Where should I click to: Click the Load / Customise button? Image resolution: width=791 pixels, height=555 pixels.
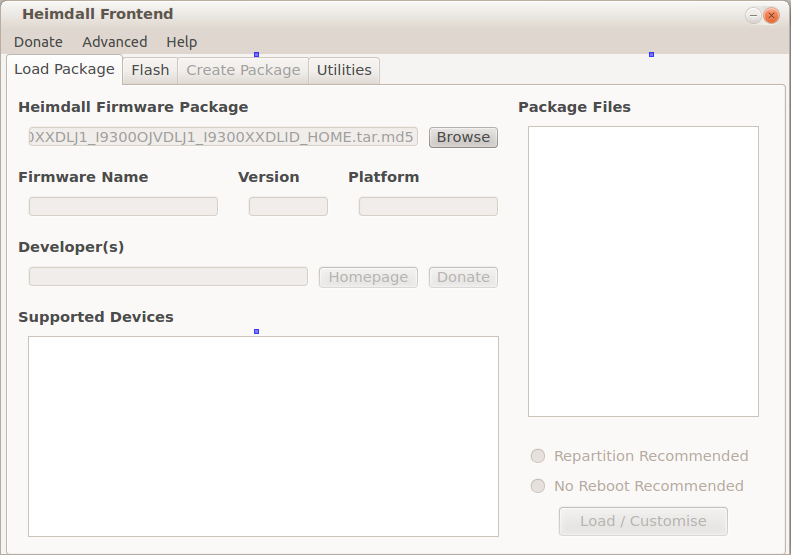[643, 521]
